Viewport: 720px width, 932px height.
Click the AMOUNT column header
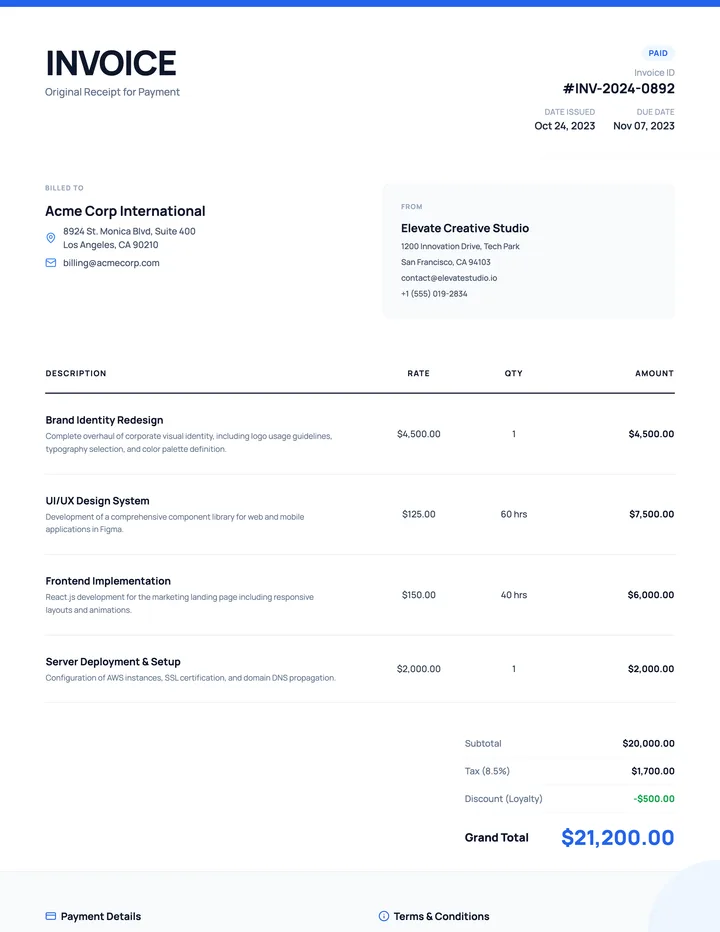pyautogui.click(x=655, y=373)
